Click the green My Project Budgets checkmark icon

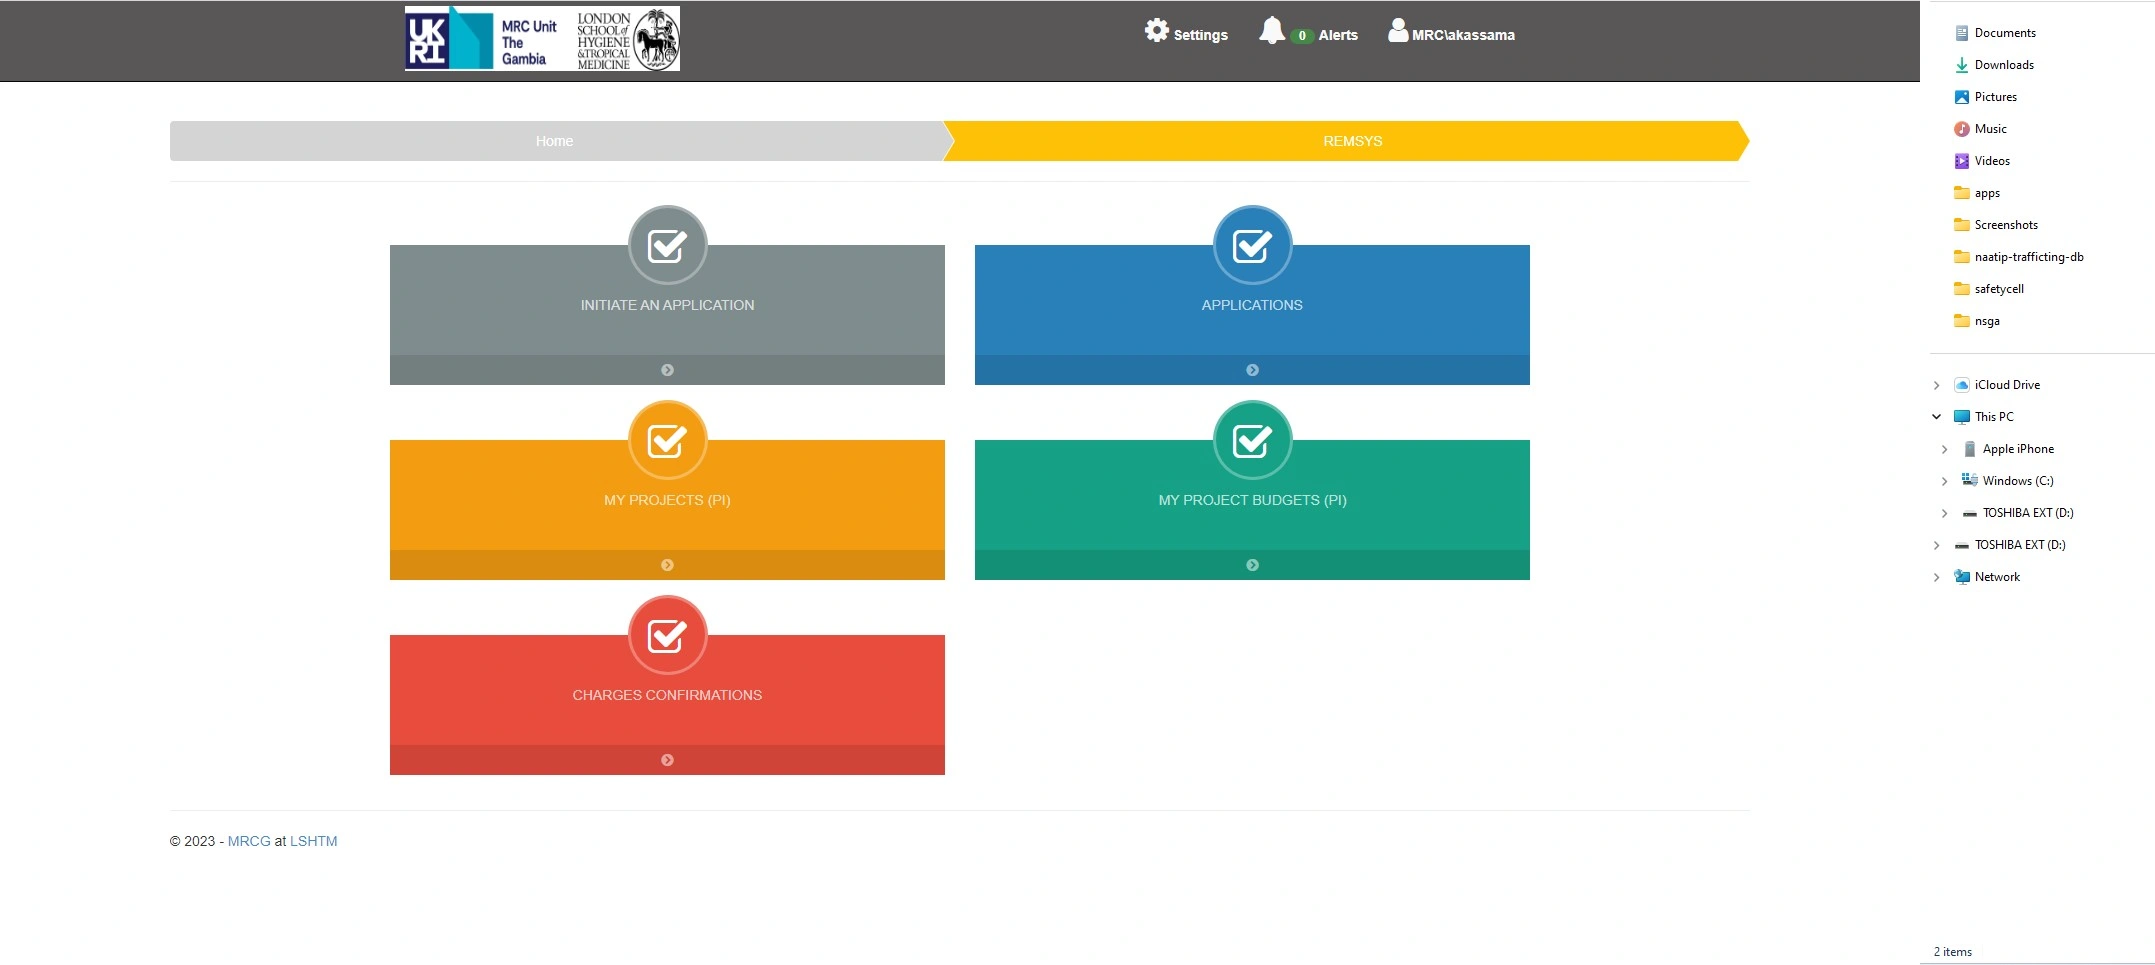[x=1252, y=440]
